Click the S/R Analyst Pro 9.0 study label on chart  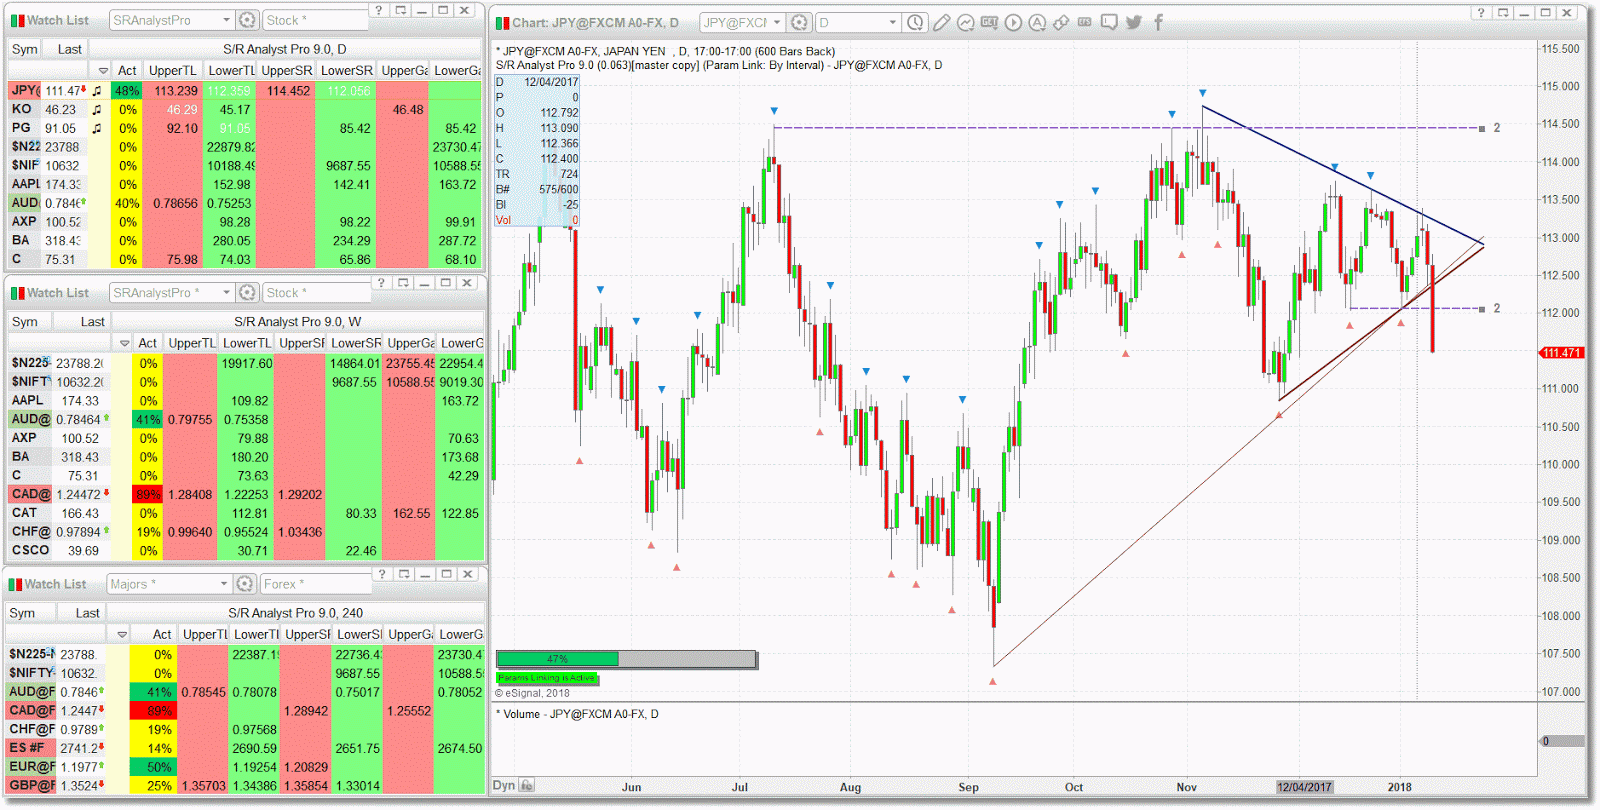tap(719, 65)
